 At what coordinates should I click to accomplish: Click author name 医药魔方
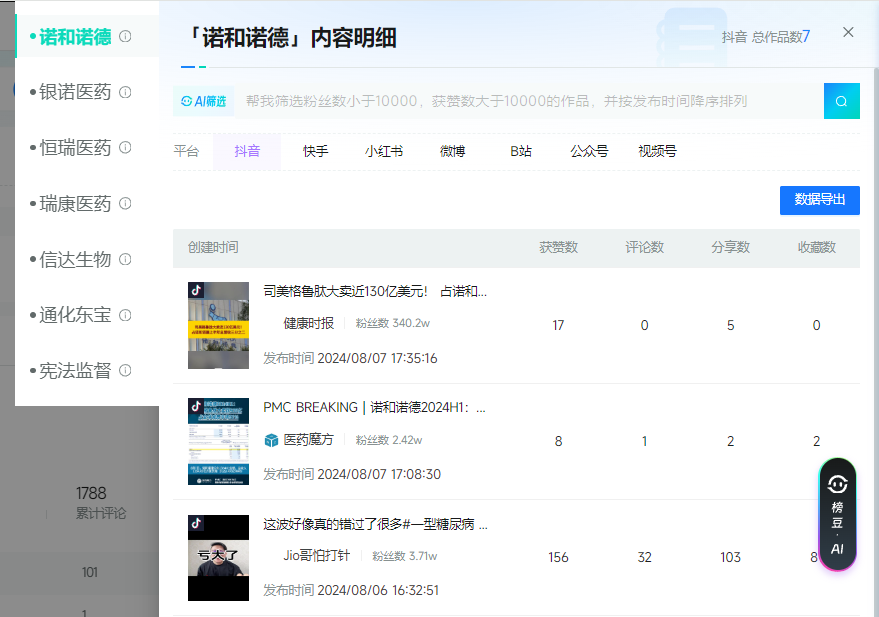point(308,440)
